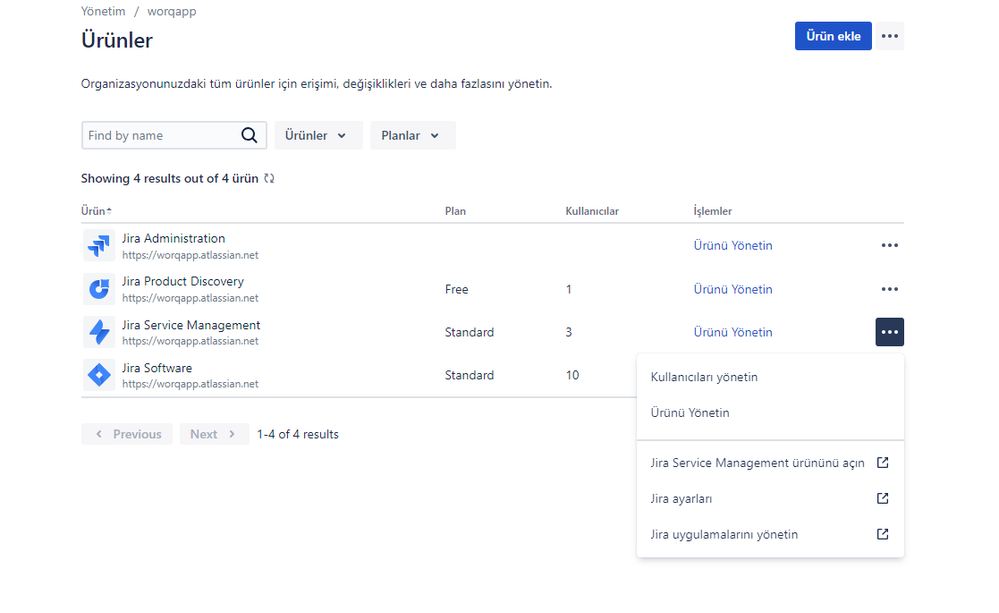Click the Jira Service Management lightning icon
999x613 pixels.
[x=99, y=332]
